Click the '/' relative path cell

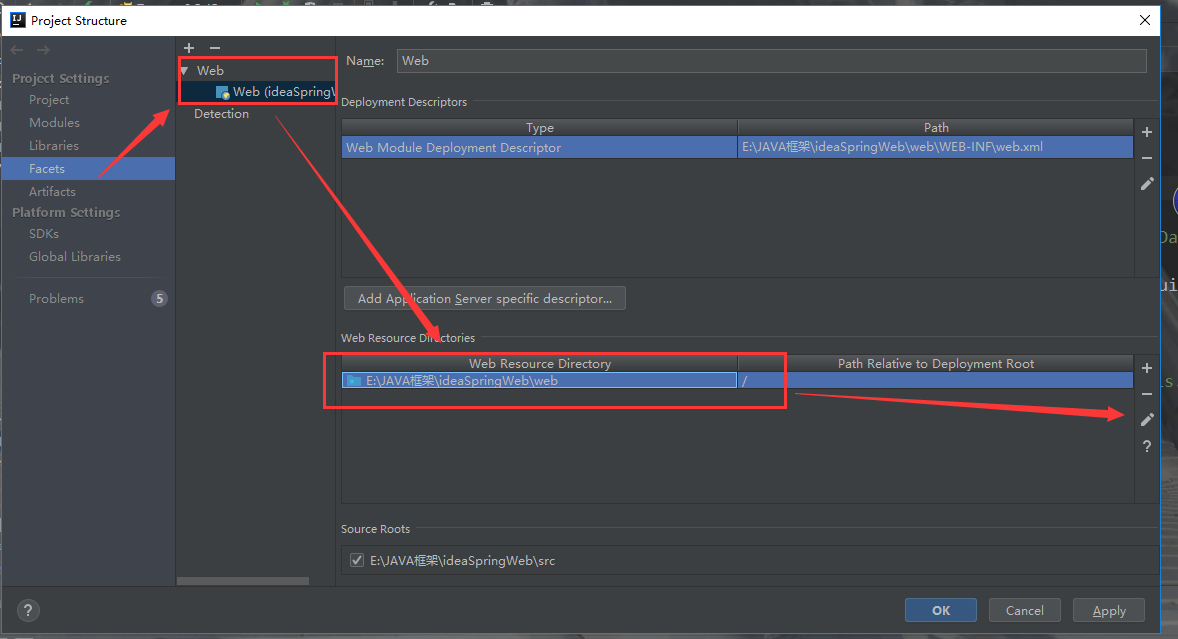coord(935,381)
